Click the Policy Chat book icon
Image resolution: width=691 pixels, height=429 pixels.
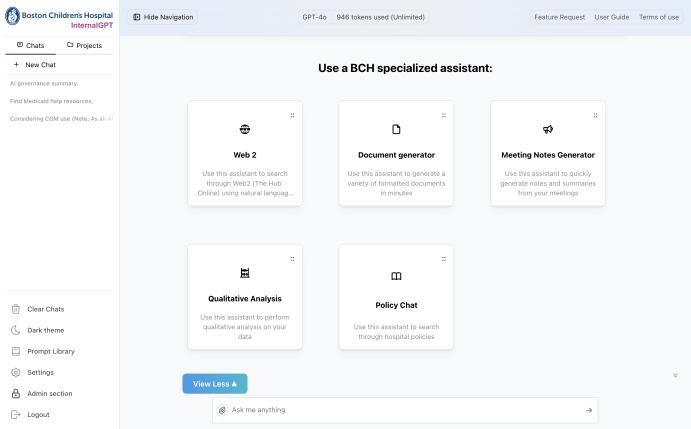point(396,276)
